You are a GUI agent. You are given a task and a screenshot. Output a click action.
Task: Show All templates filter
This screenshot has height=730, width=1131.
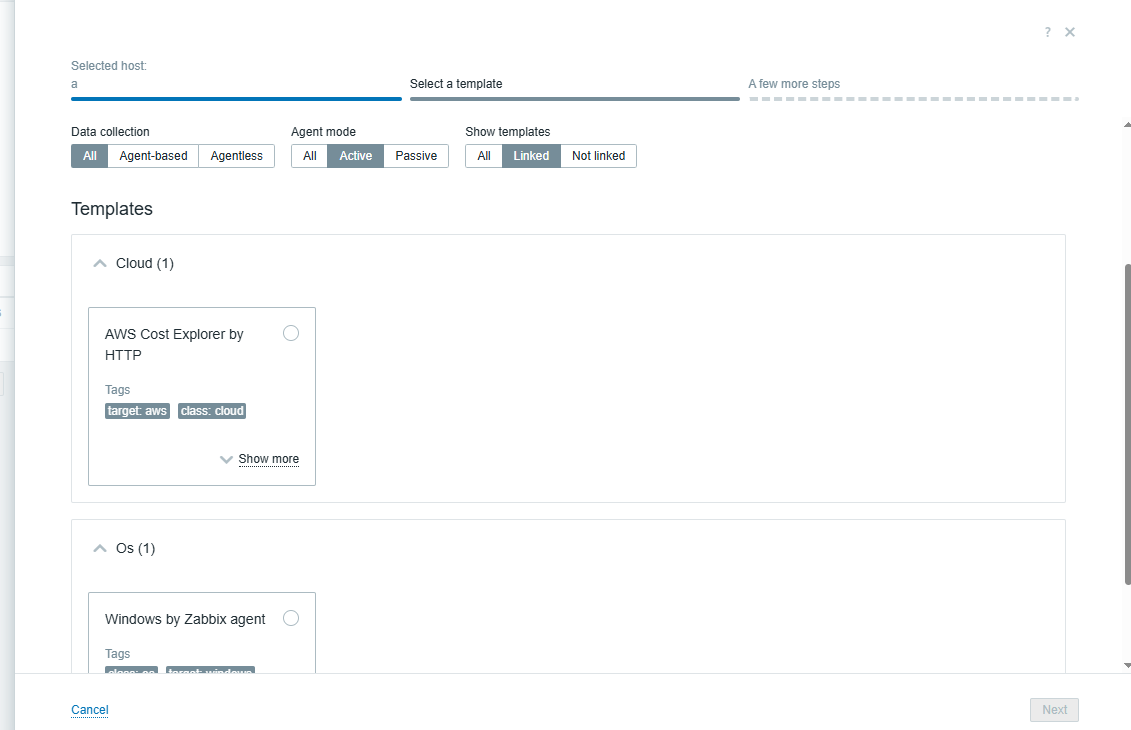coord(484,156)
